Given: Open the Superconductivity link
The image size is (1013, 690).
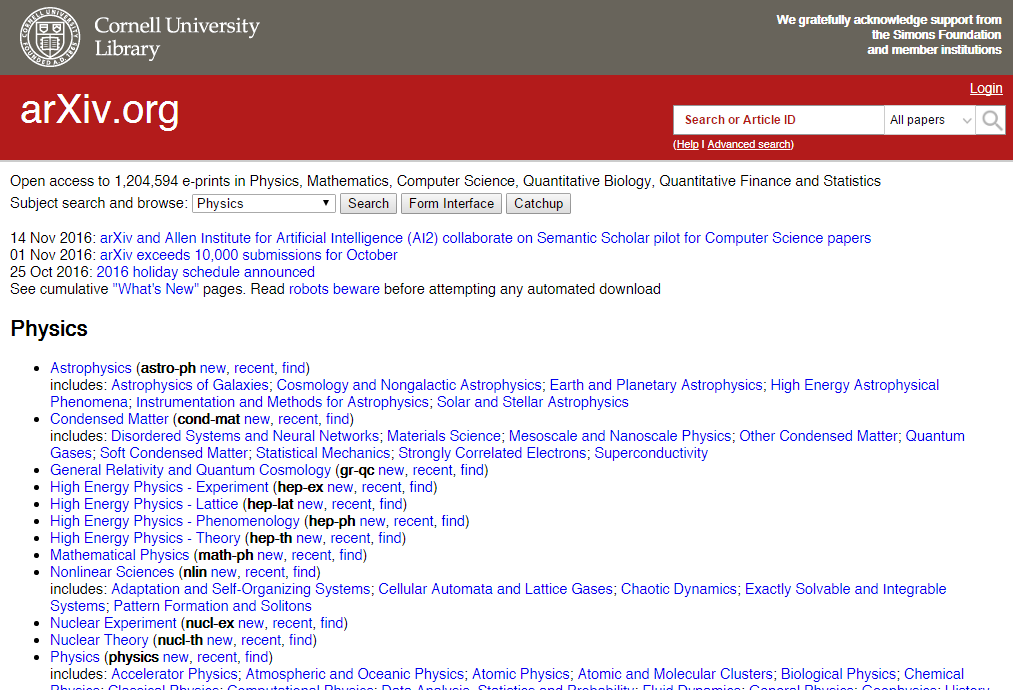Looking at the screenshot, I should point(651,453).
